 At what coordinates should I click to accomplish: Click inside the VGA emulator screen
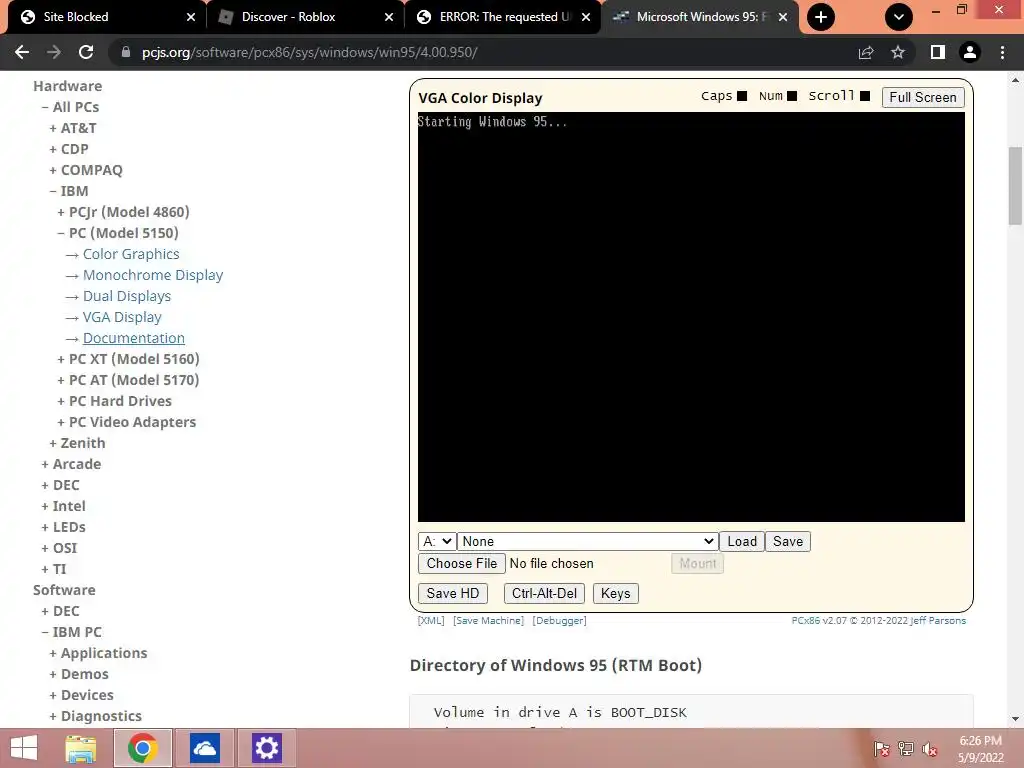(691, 317)
